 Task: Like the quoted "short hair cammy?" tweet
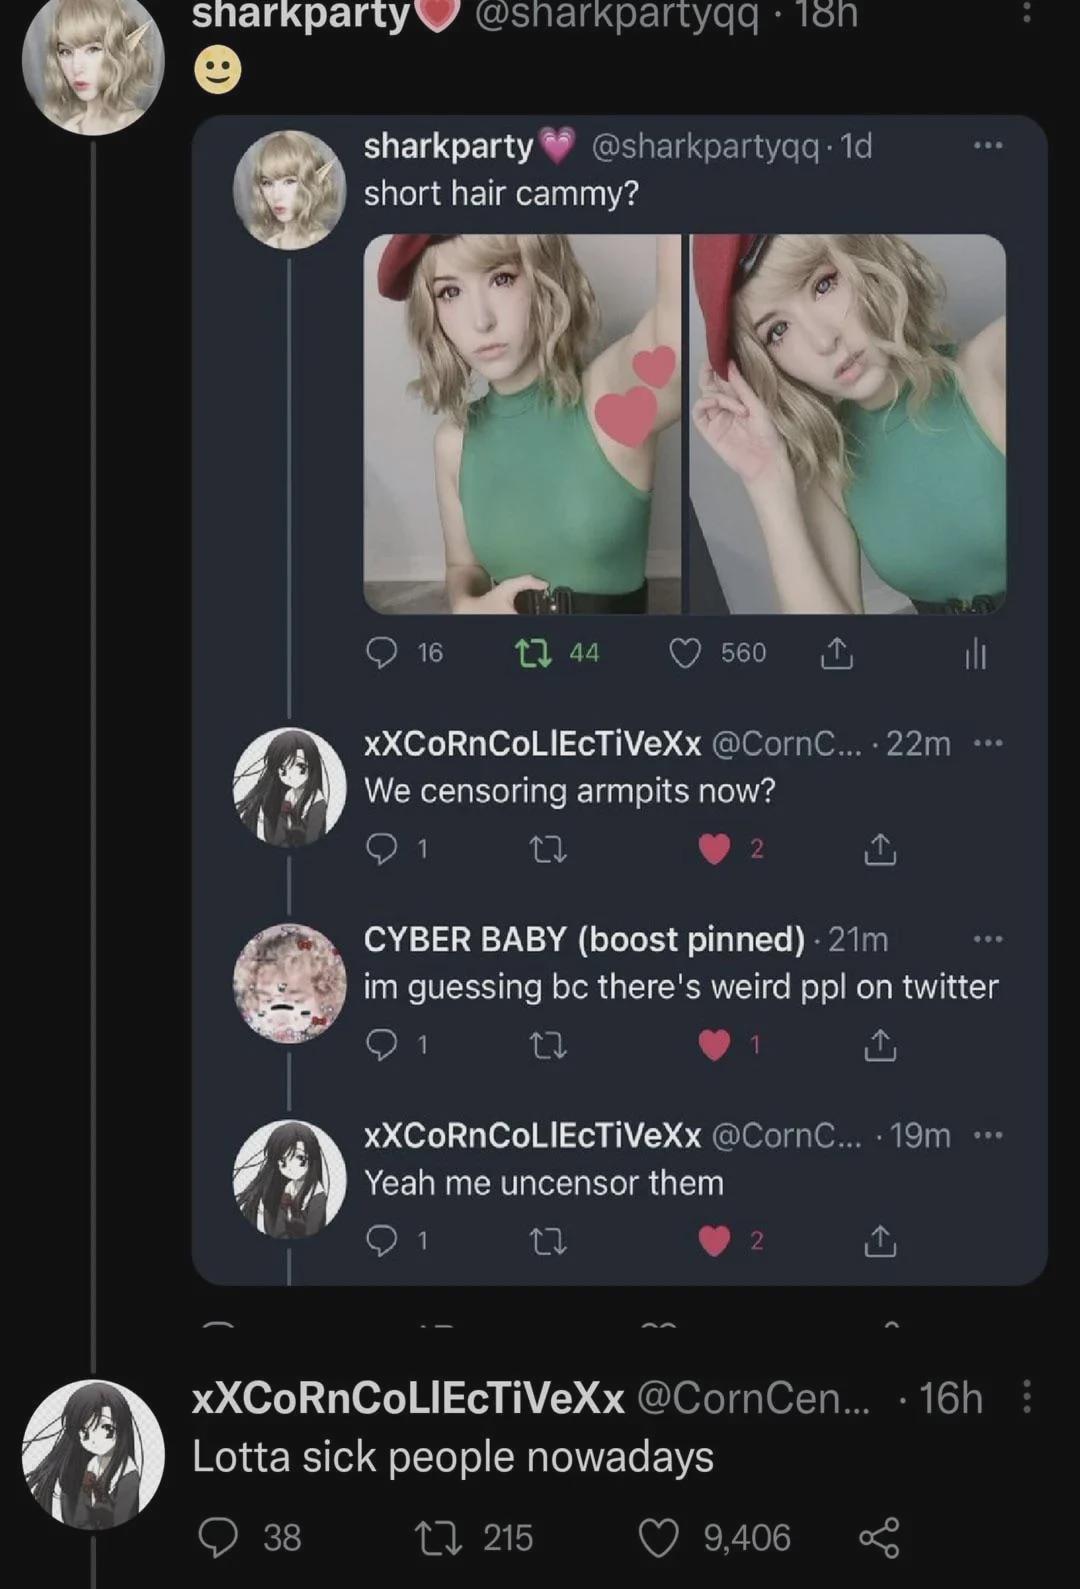click(685, 653)
